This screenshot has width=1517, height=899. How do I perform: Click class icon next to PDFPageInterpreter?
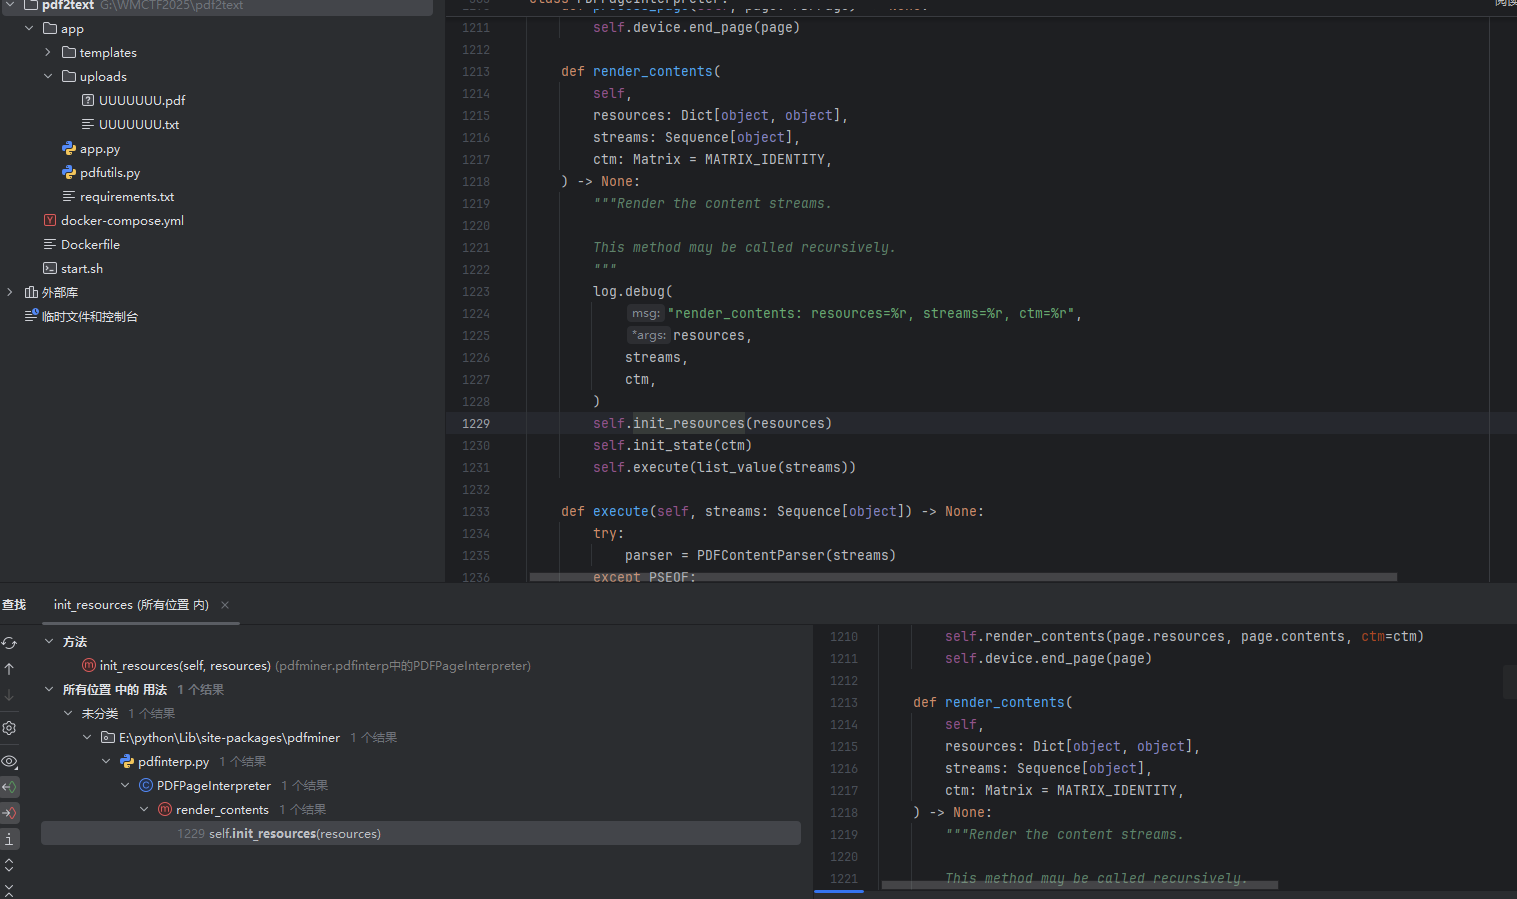click(x=146, y=785)
